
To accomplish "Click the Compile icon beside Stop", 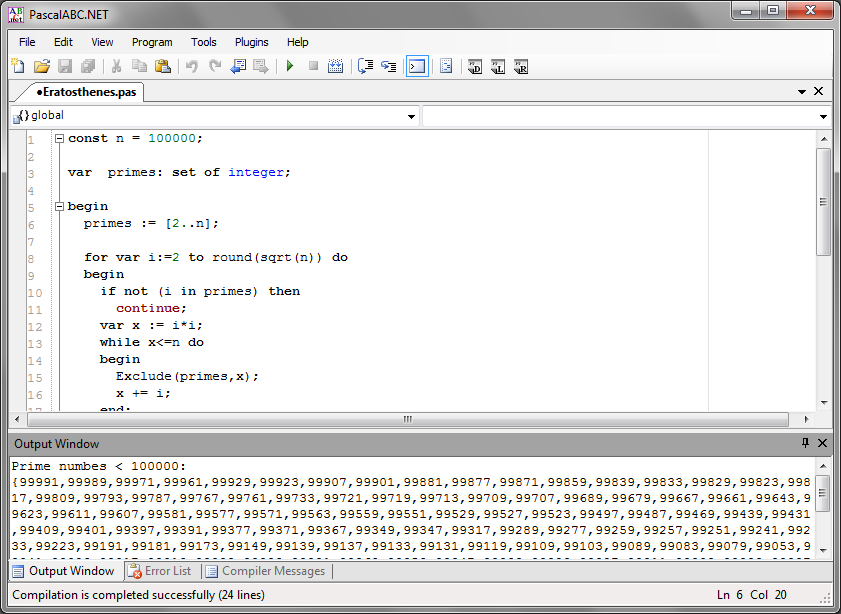I will [336, 66].
